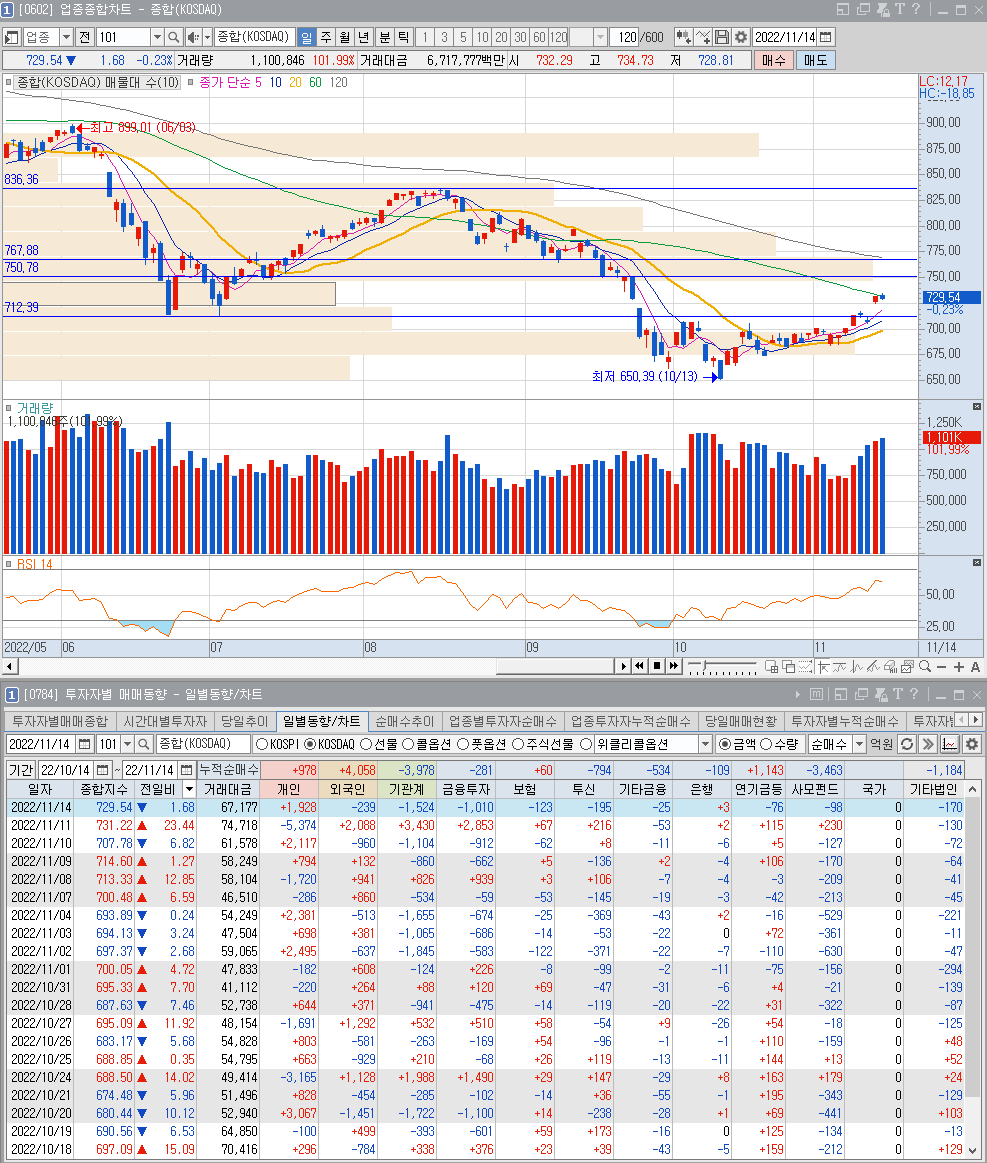
Task: Click the 기간 period button
Action: coord(21,771)
